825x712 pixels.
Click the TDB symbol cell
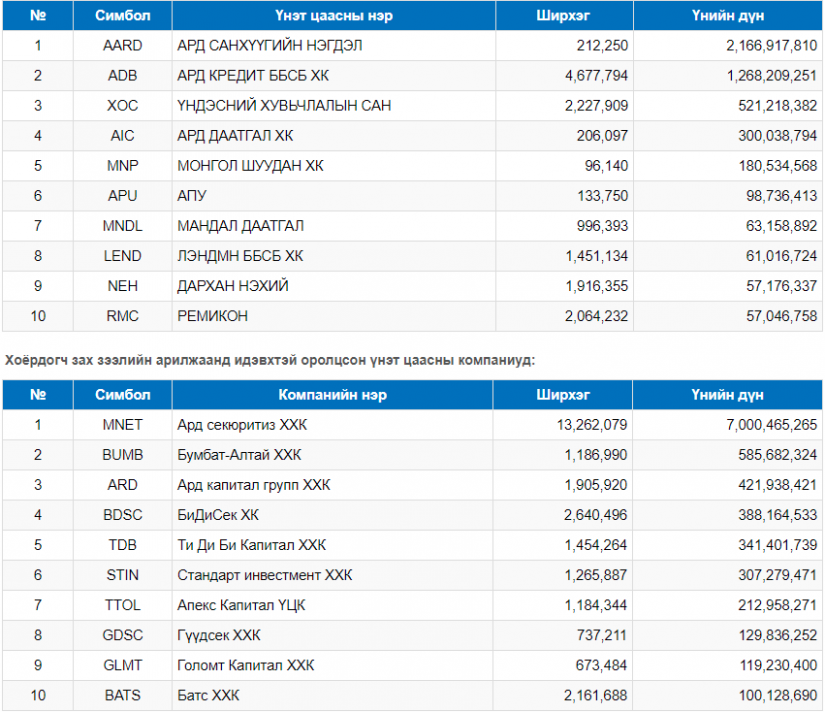(123, 545)
